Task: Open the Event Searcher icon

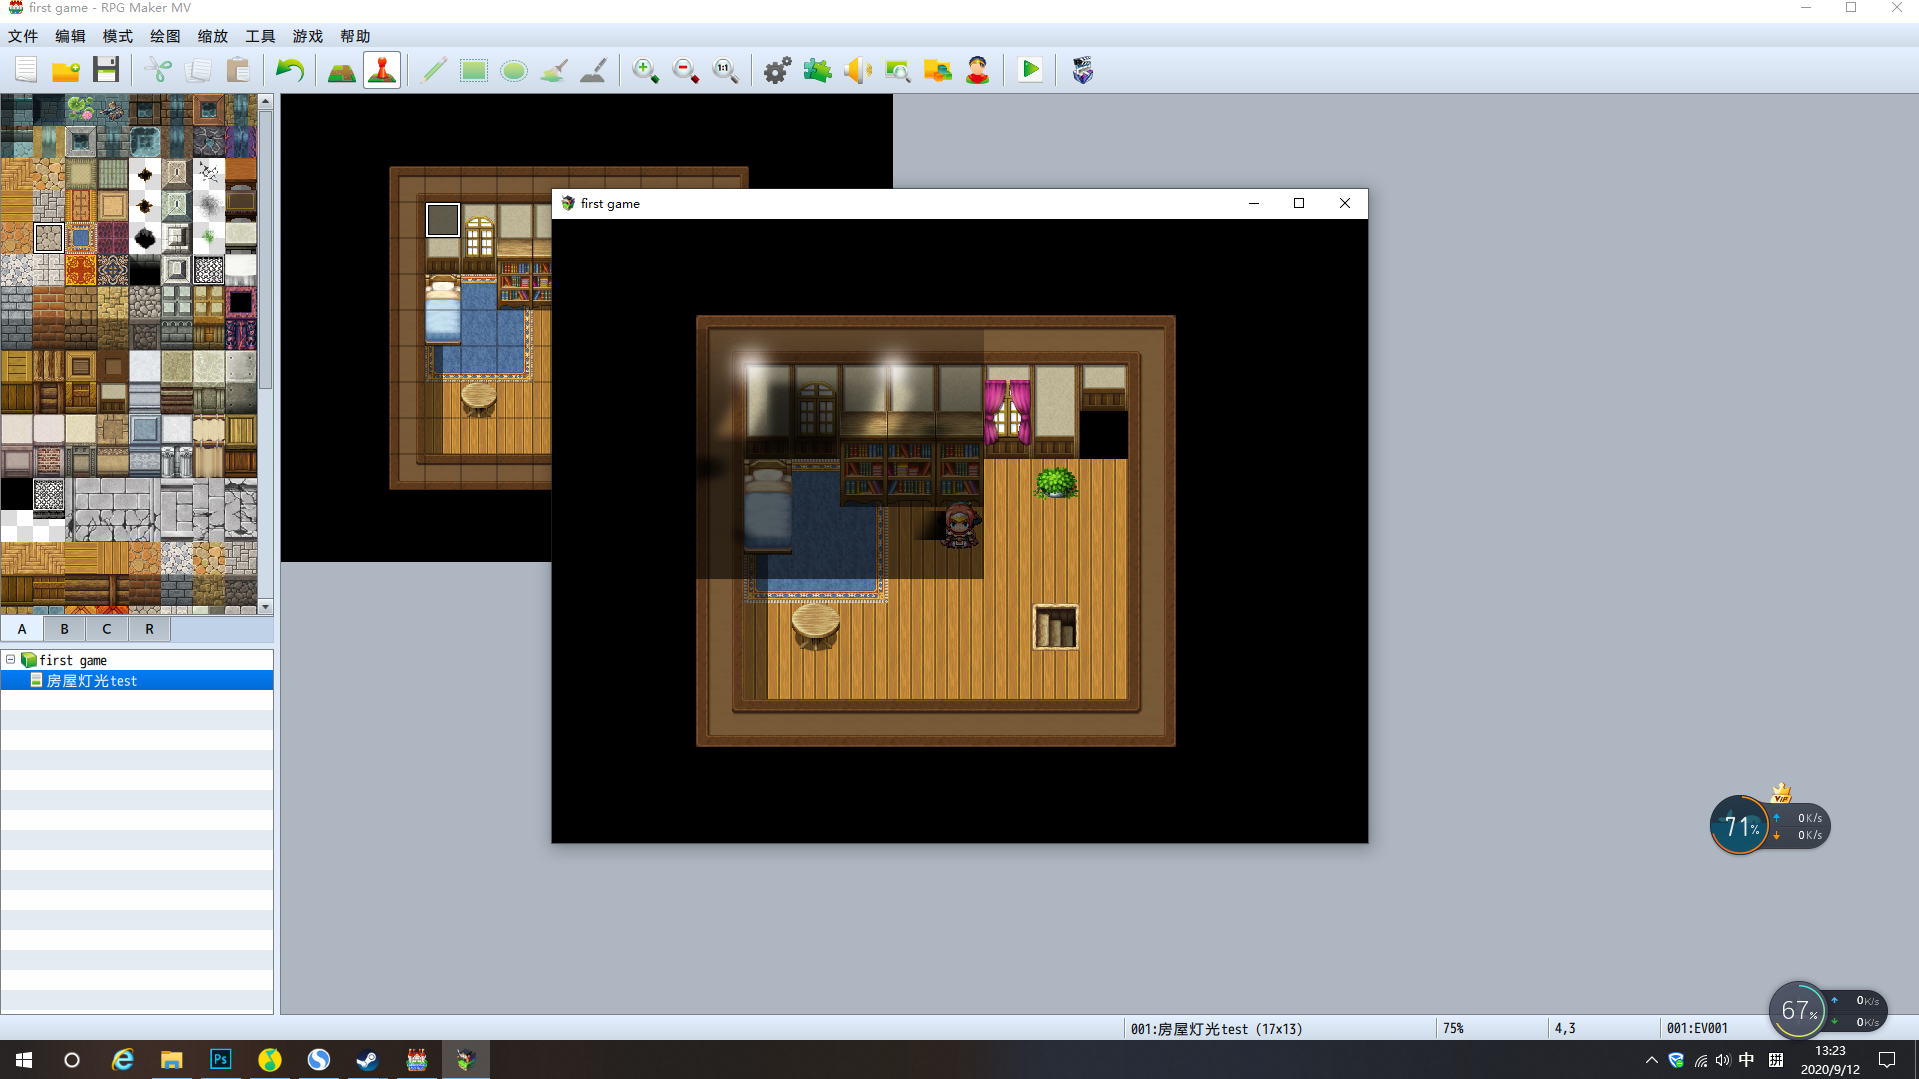Action: coord(898,70)
